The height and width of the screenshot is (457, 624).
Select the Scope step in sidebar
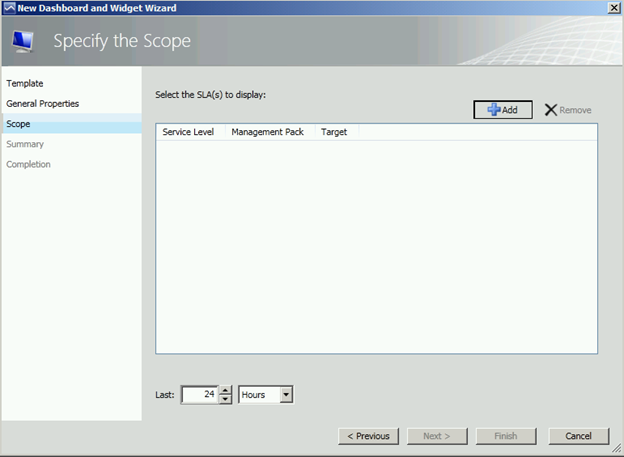pyautogui.click(x=72, y=124)
